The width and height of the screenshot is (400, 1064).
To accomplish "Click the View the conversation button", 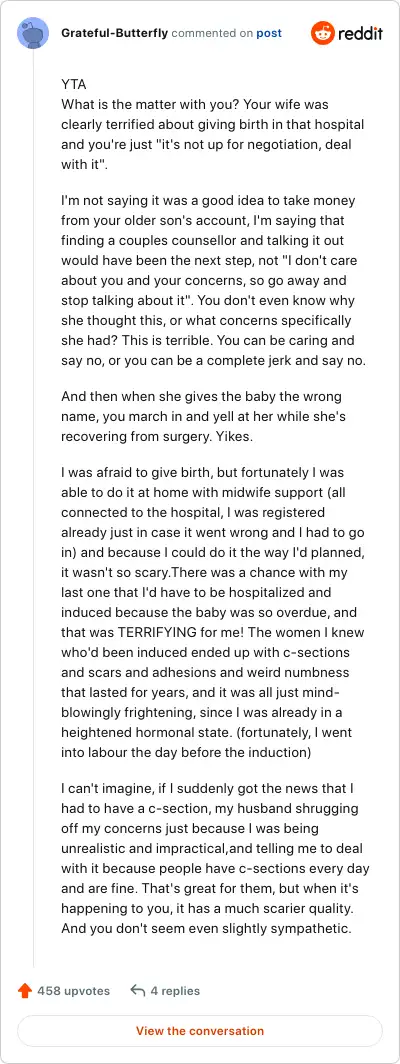I will pos(200,1031).
